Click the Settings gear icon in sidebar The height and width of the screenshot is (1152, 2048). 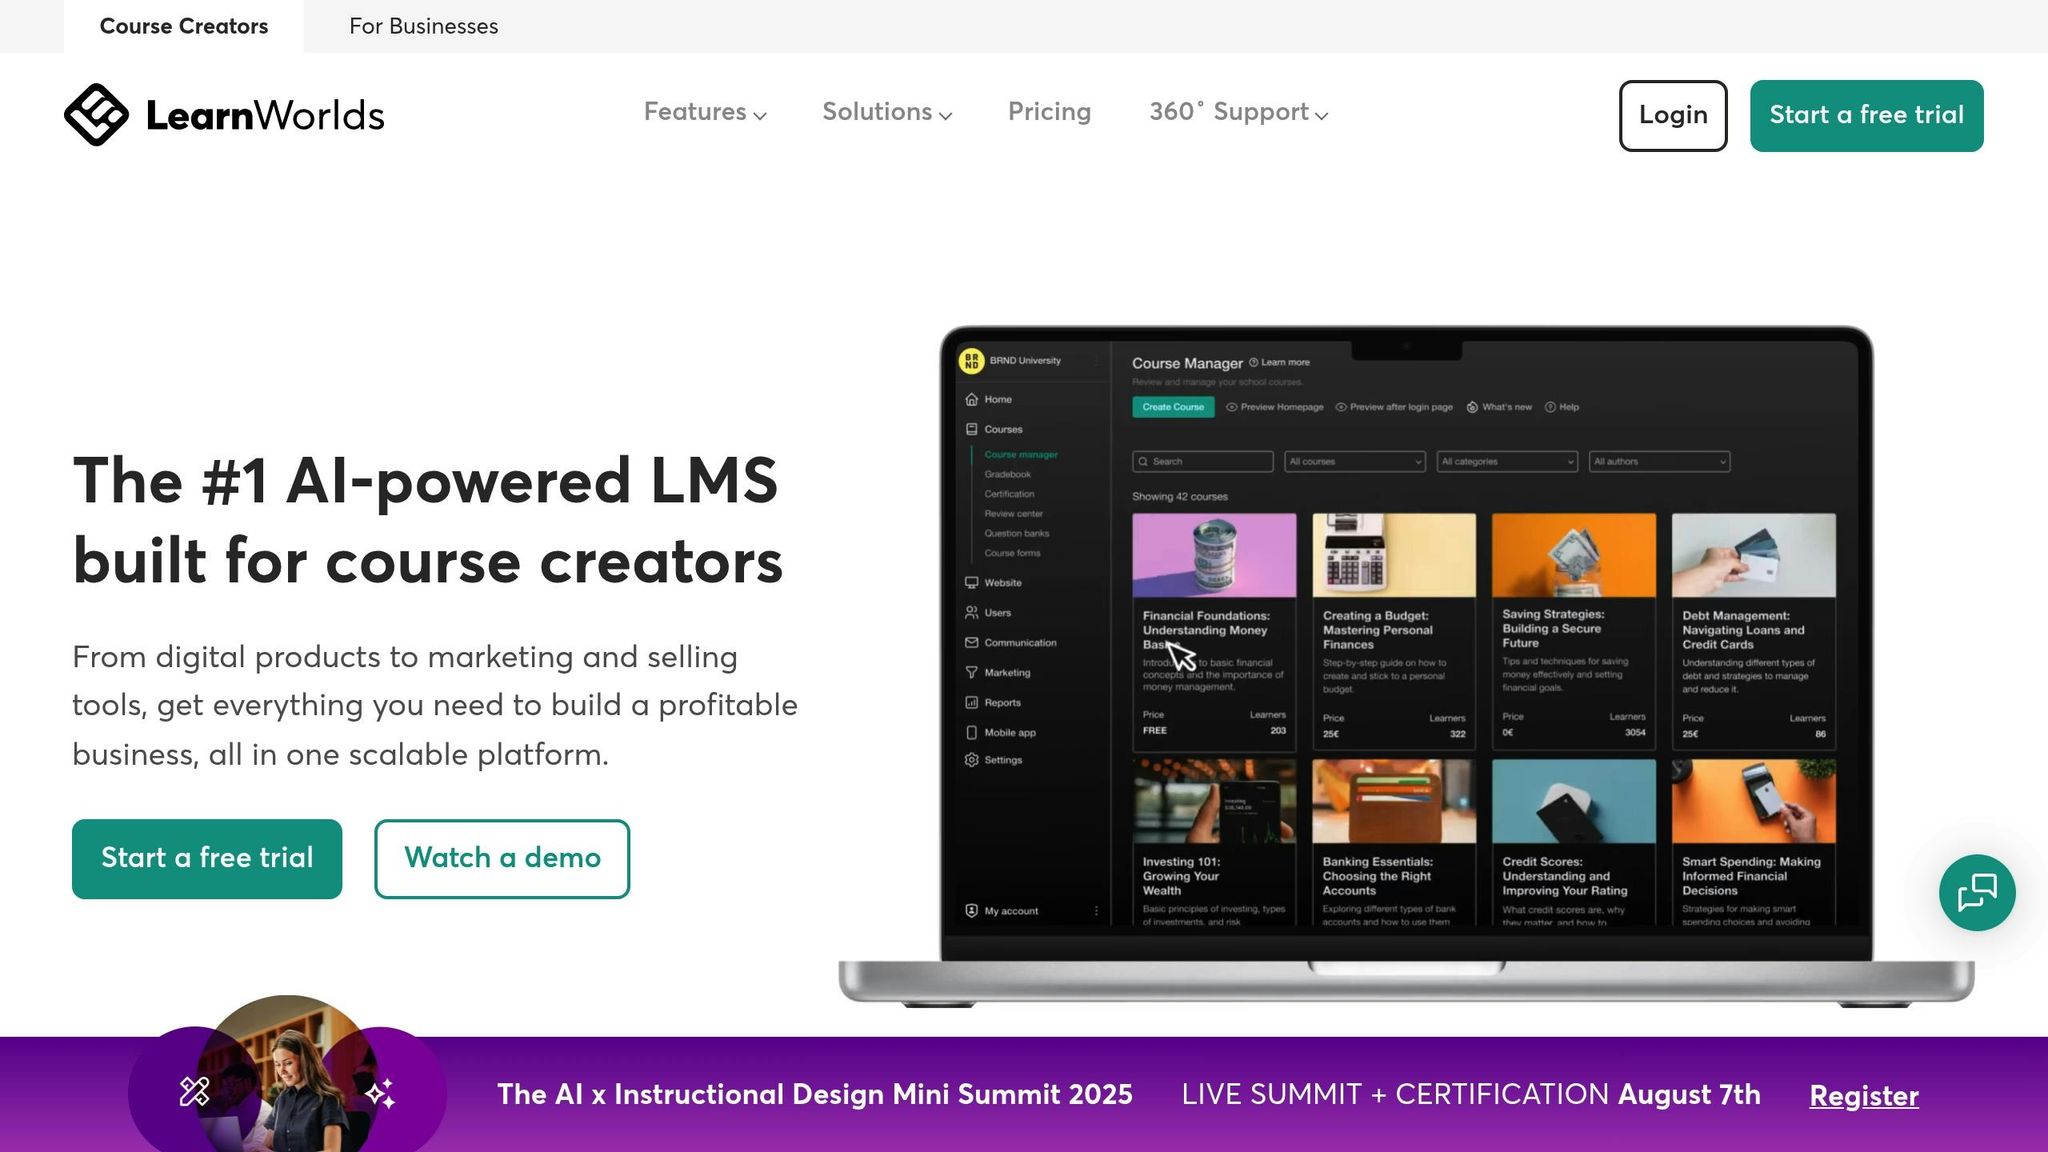click(971, 760)
